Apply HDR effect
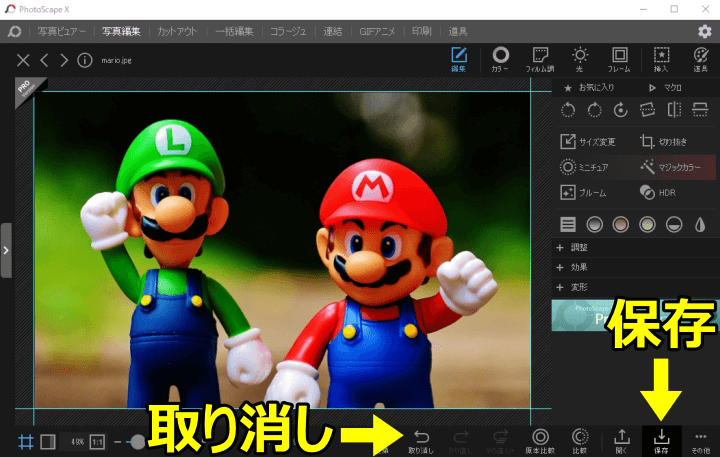This screenshot has height=457, width=720. (x=658, y=192)
